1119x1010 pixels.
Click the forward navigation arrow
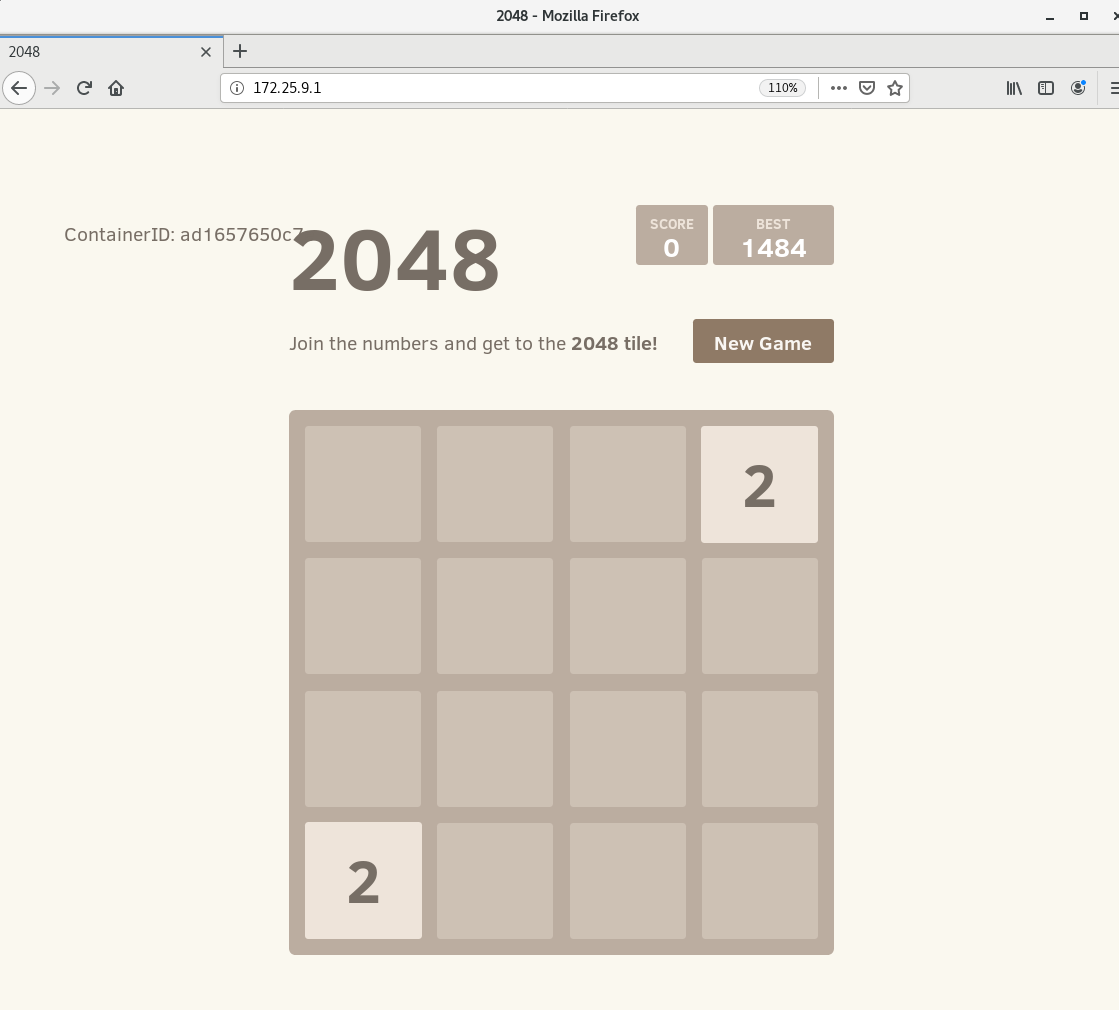(52, 88)
